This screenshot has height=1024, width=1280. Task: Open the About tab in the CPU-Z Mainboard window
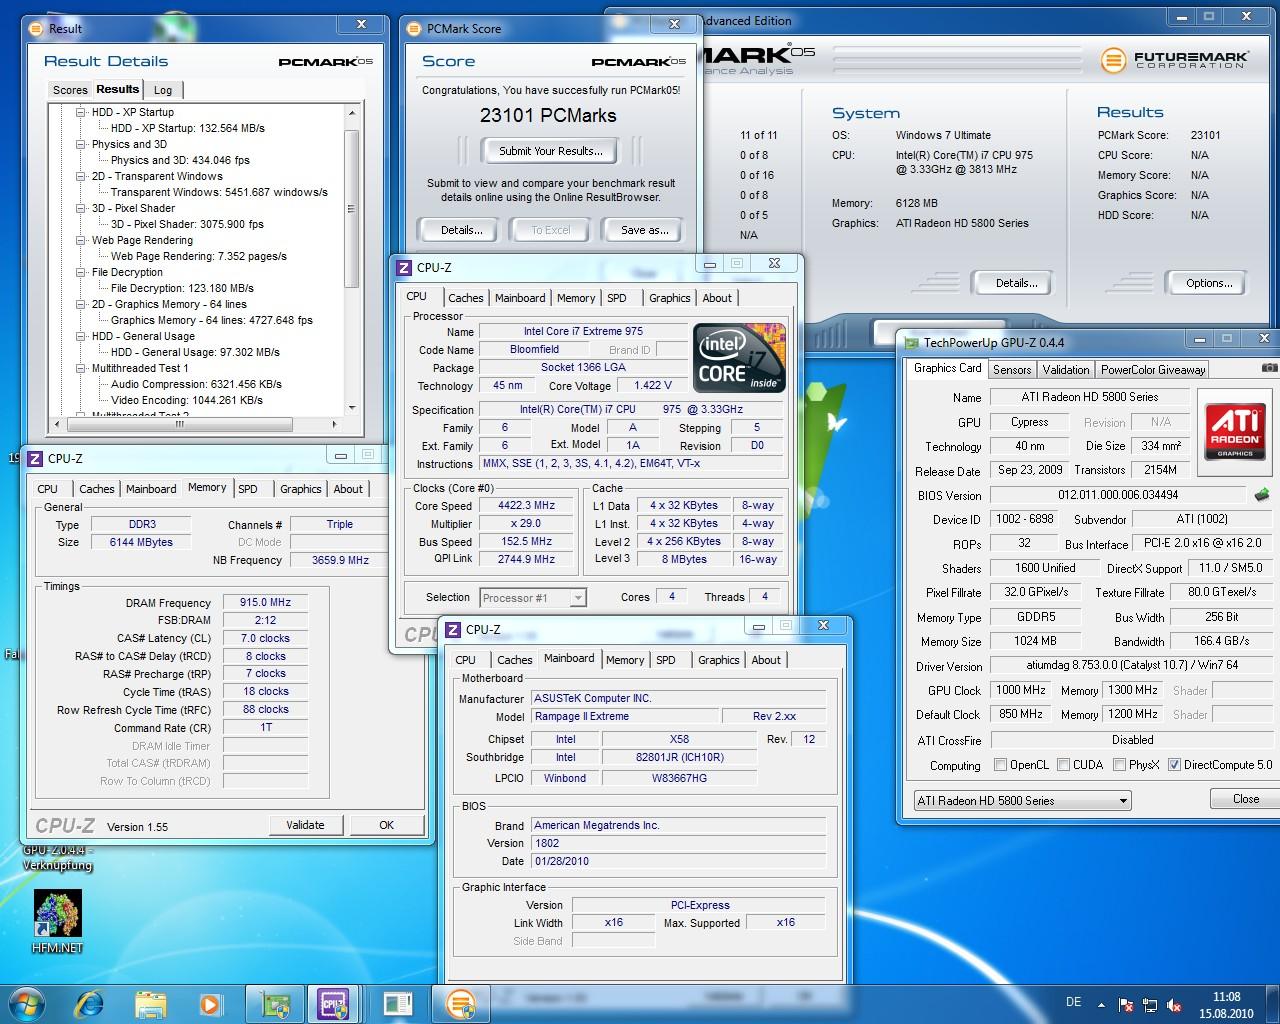766,660
